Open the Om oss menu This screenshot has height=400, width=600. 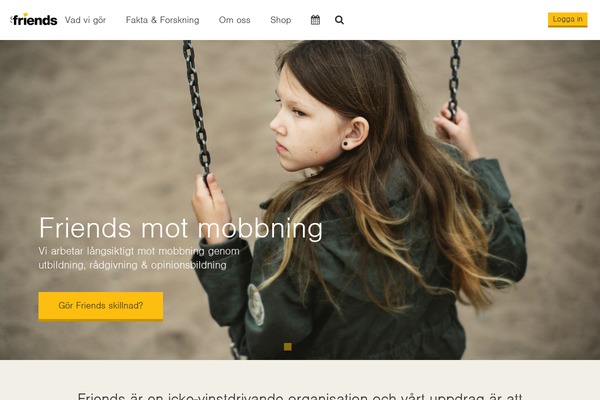[235, 20]
